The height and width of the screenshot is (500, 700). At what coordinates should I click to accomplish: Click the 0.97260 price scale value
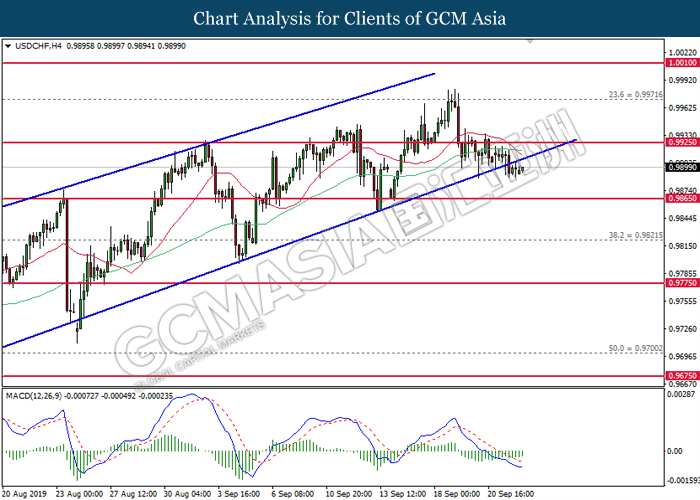click(683, 329)
